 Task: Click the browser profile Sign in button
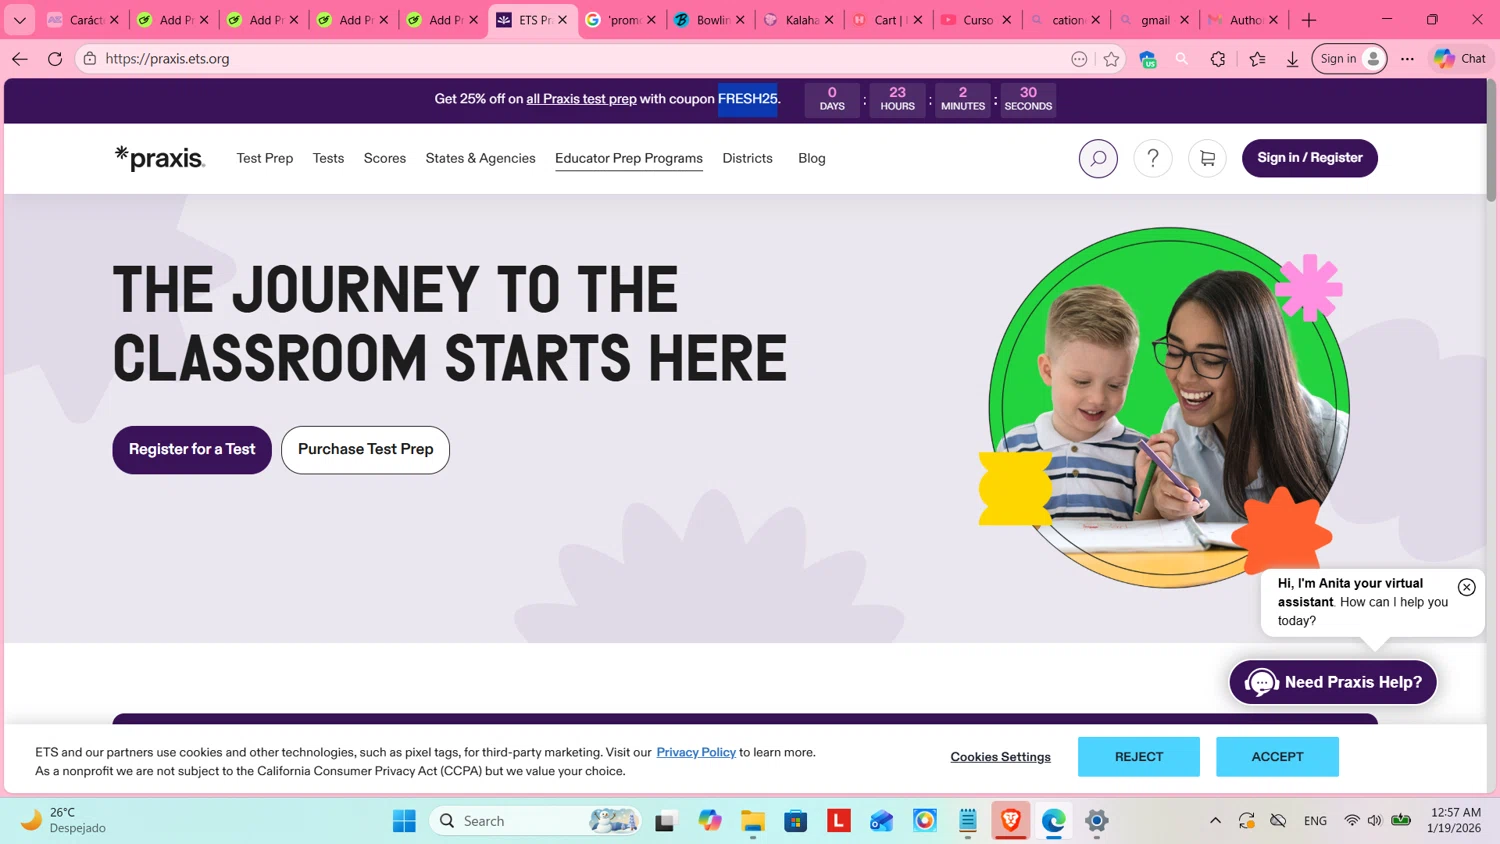[x=1349, y=59]
